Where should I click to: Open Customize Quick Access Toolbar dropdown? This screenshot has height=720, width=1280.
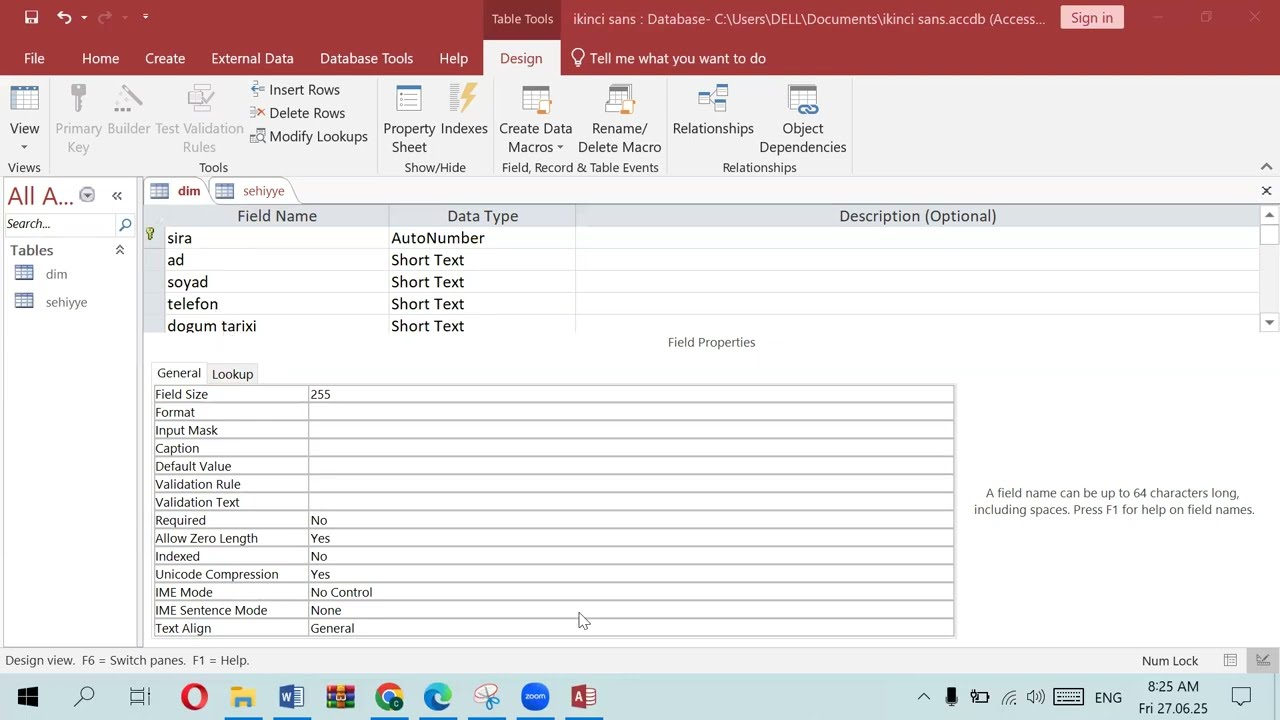click(145, 17)
